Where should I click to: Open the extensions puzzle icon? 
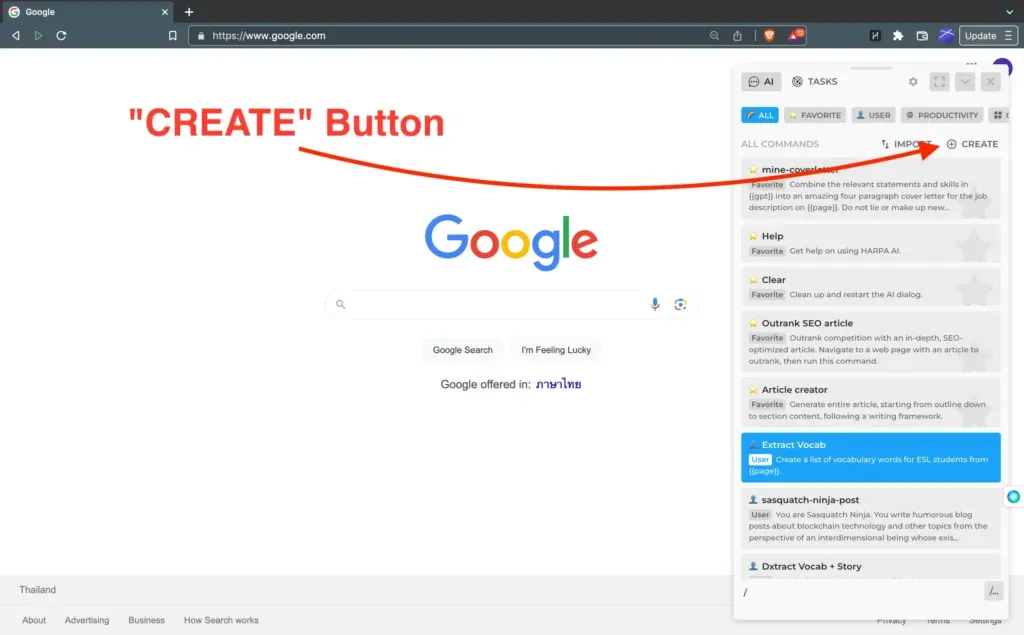coord(898,36)
